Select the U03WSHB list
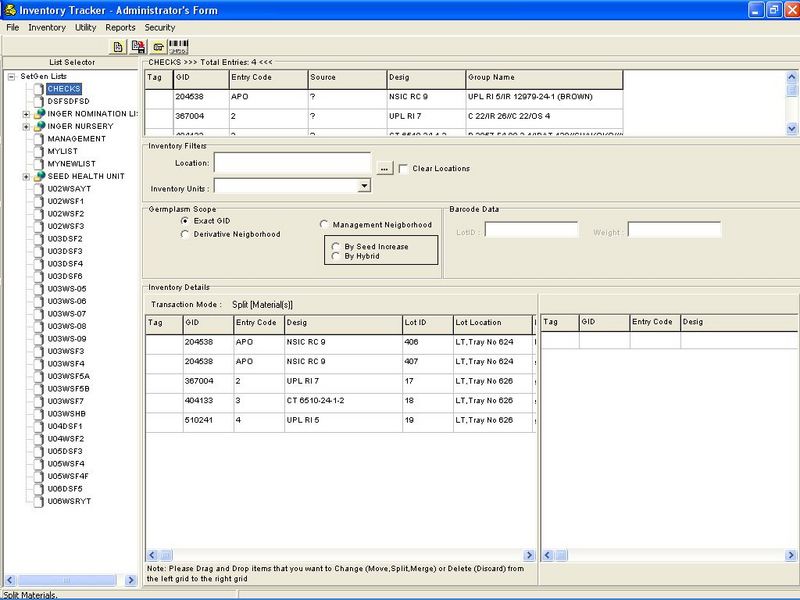 pos(66,414)
